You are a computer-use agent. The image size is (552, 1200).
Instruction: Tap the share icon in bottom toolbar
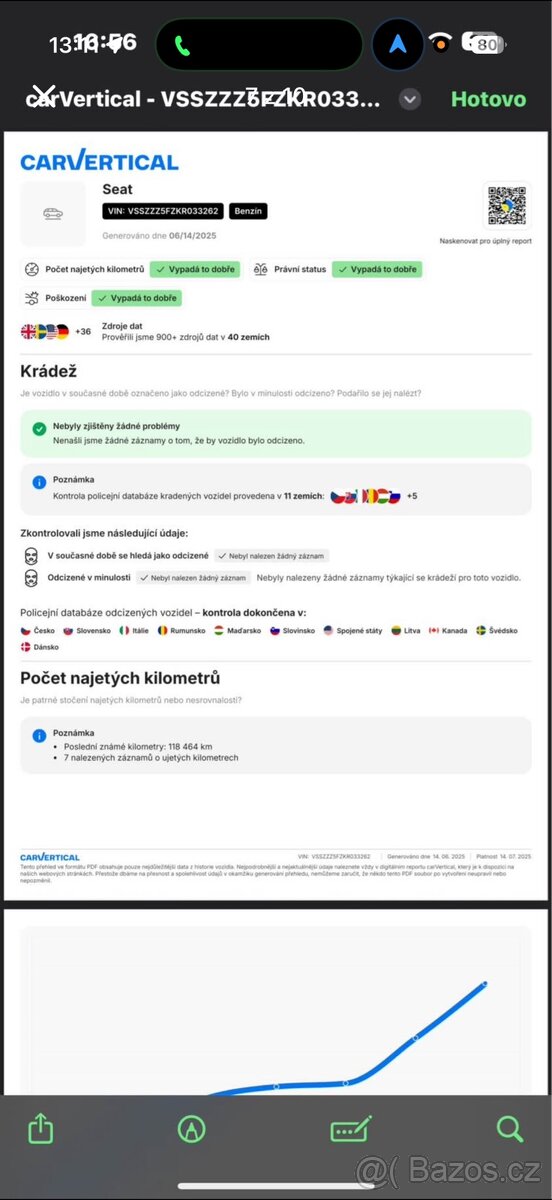(40, 1129)
